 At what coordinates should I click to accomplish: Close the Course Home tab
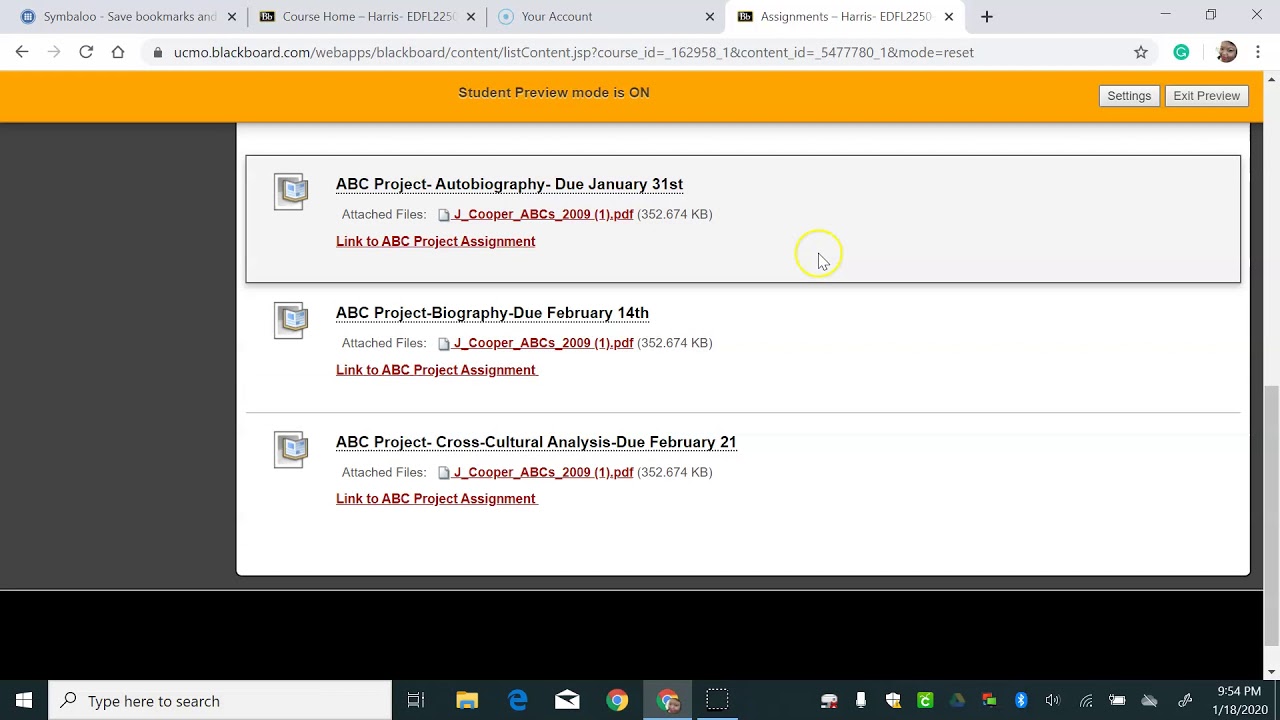click(471, 16)
